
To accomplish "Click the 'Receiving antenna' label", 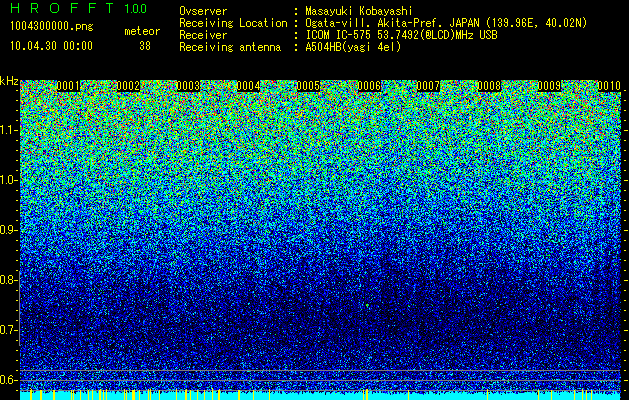I will coord(230,47).
